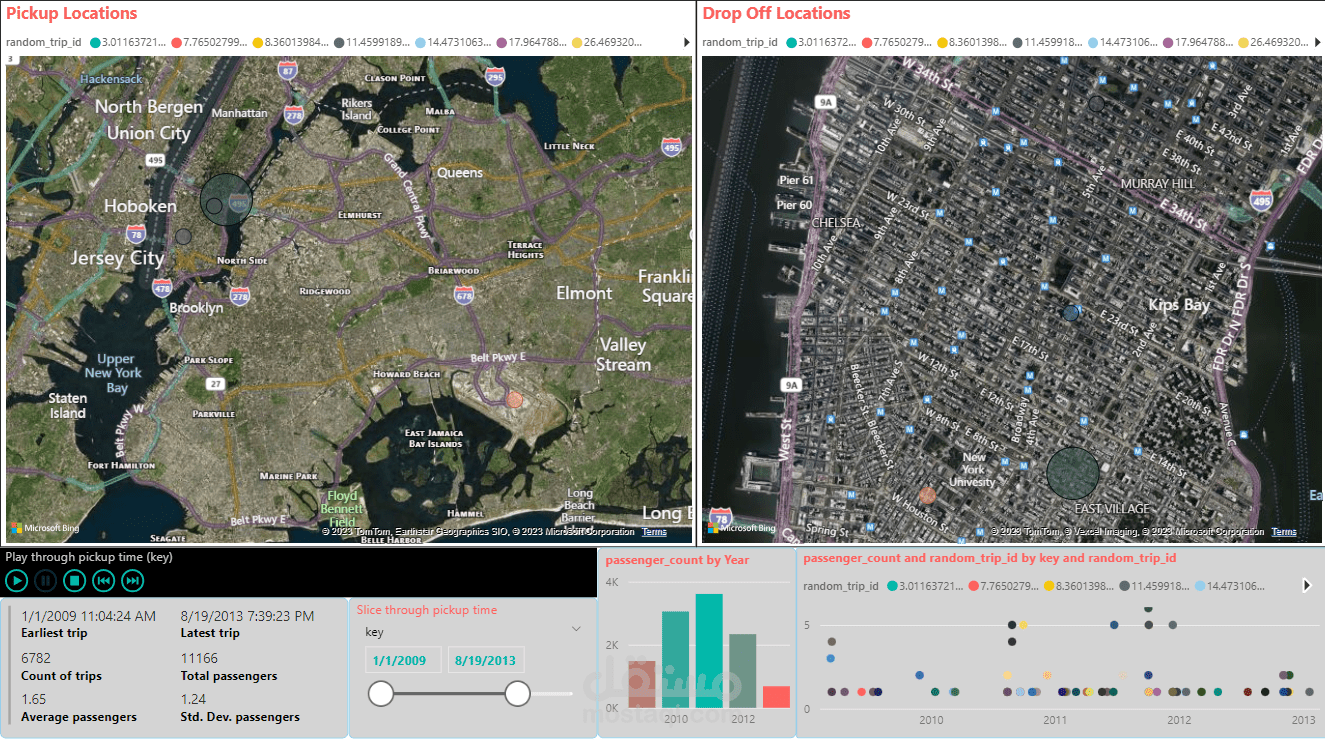Select the red 2013 bar in passenger_count chart
Image resolution: width=1325 pixels, height=743 pixels.
tap(776, 696)
